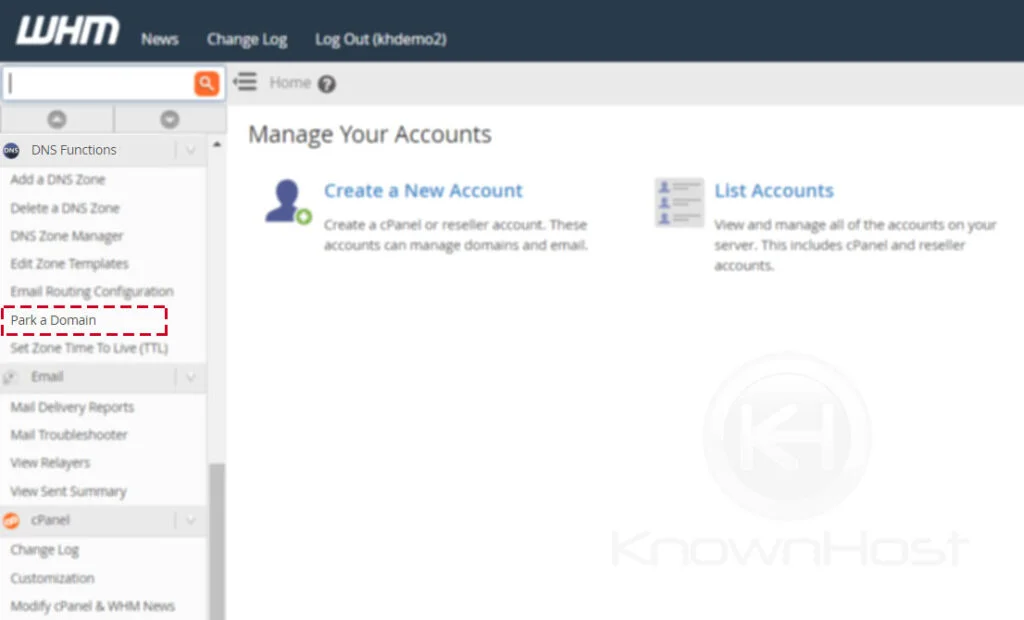Click the orange search magnifier button
Screen dimensions: 1024x620
tap(206, 84)
